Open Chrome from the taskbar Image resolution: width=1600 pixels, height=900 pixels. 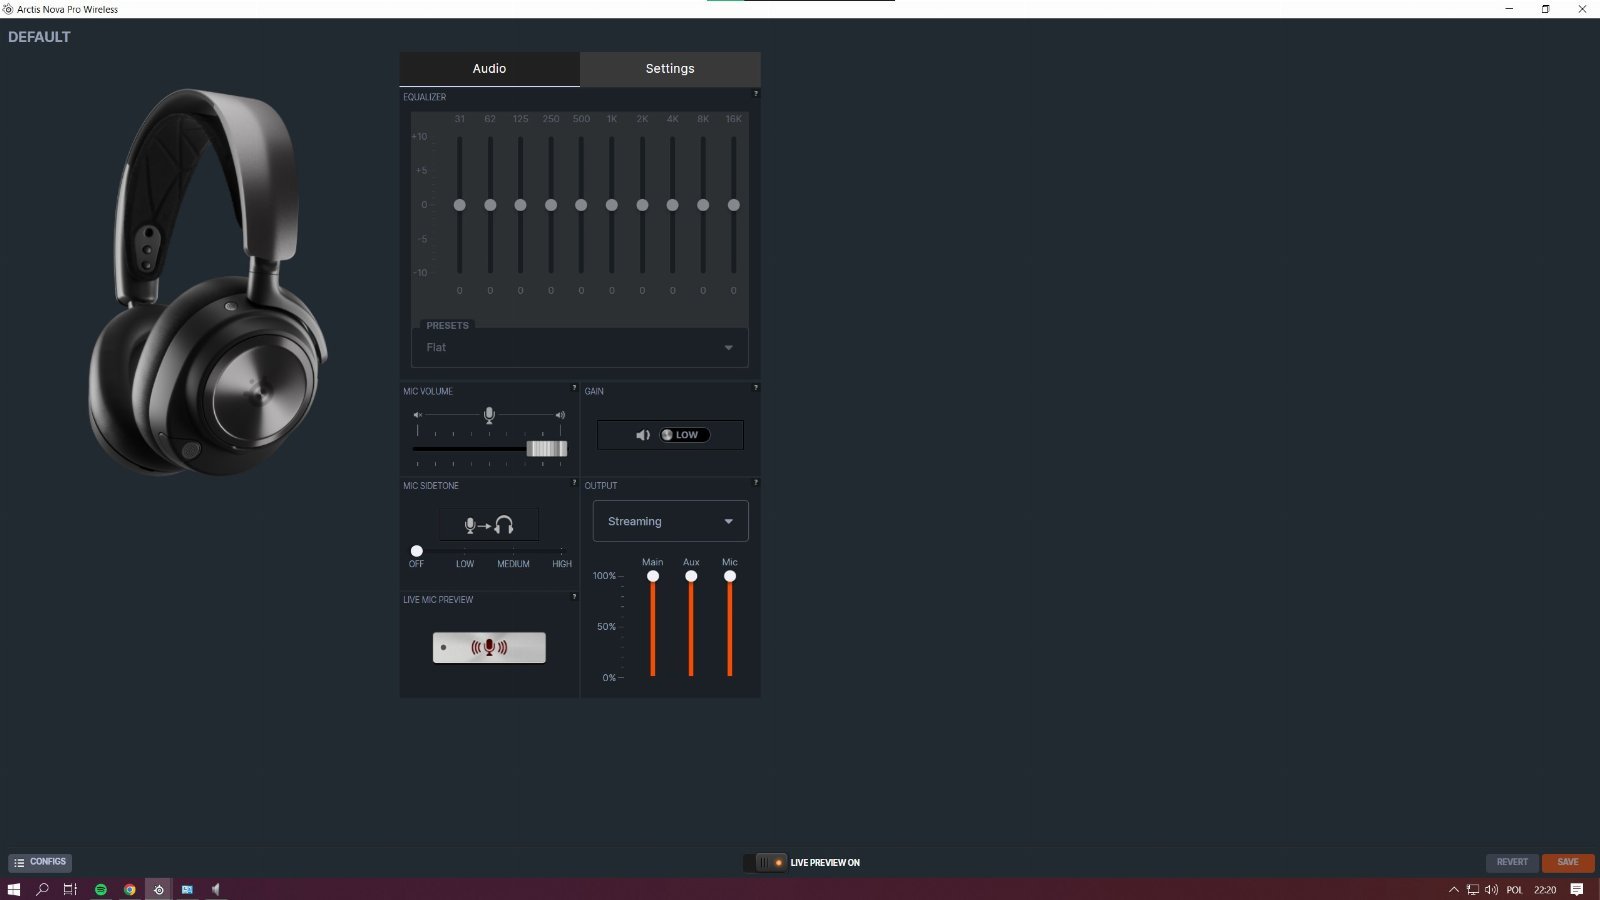pos(130,889)
